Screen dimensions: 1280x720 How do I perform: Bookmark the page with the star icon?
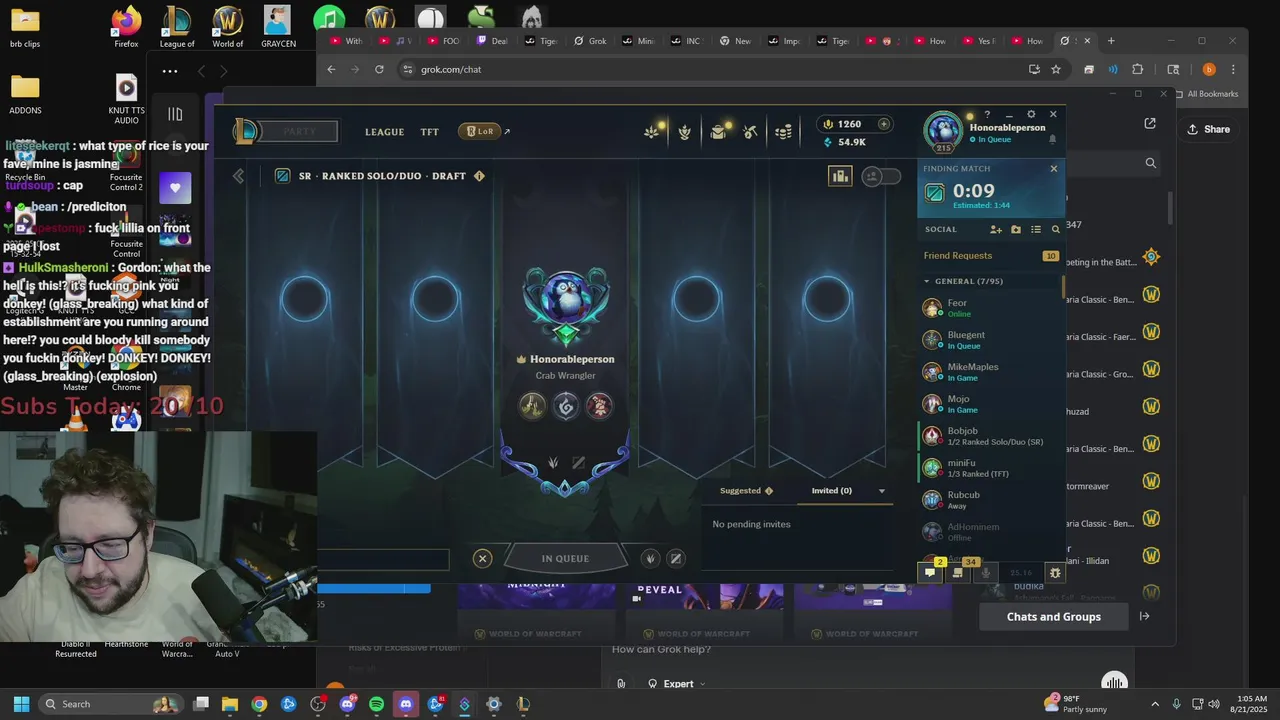[x=1055, y=69]
